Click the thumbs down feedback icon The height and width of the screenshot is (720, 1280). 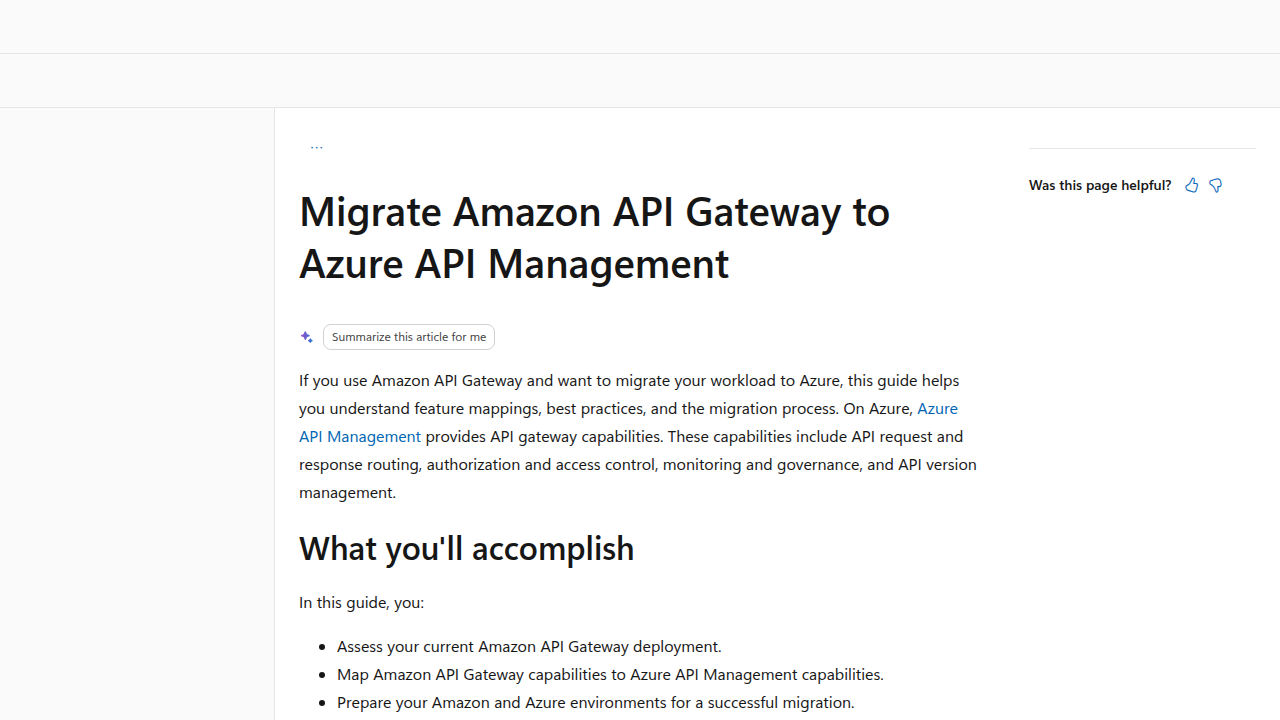coord(1216,185)
